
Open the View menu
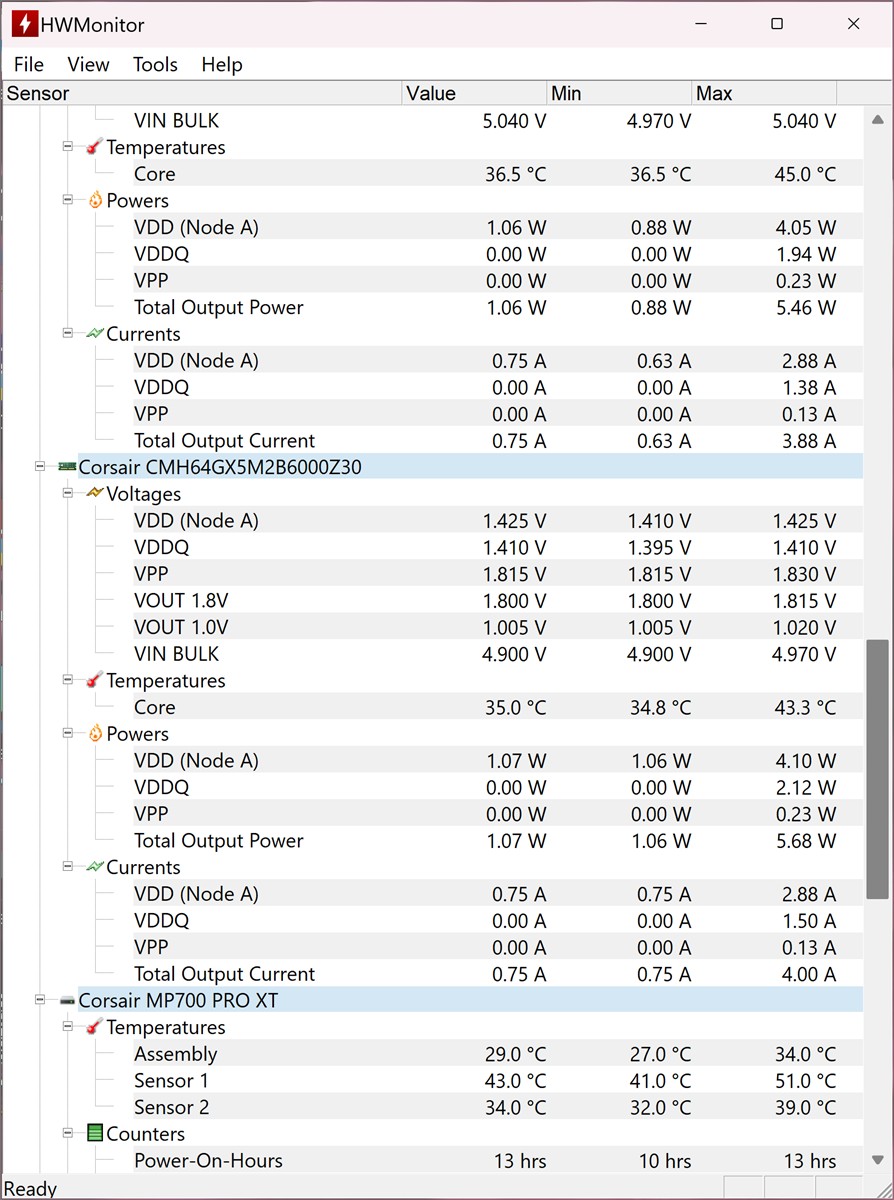(88, 64)
